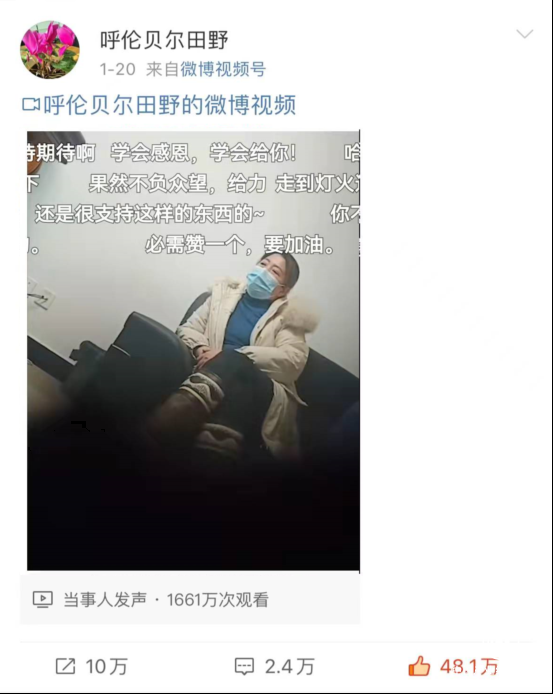Image resolution: width=553 pixels, height=694 pixels.
Task: Click the play-screen icon beside 当事人发声
Action: click(43, 600)
